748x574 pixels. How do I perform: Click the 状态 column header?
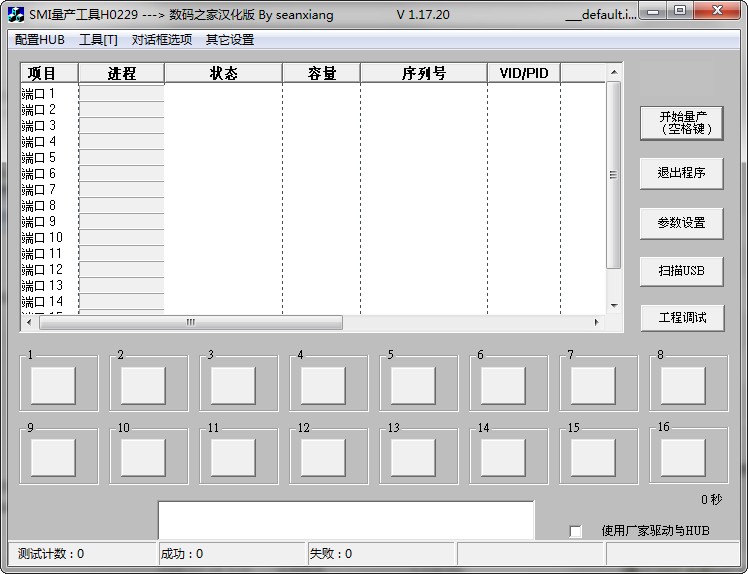coord(223,73)
